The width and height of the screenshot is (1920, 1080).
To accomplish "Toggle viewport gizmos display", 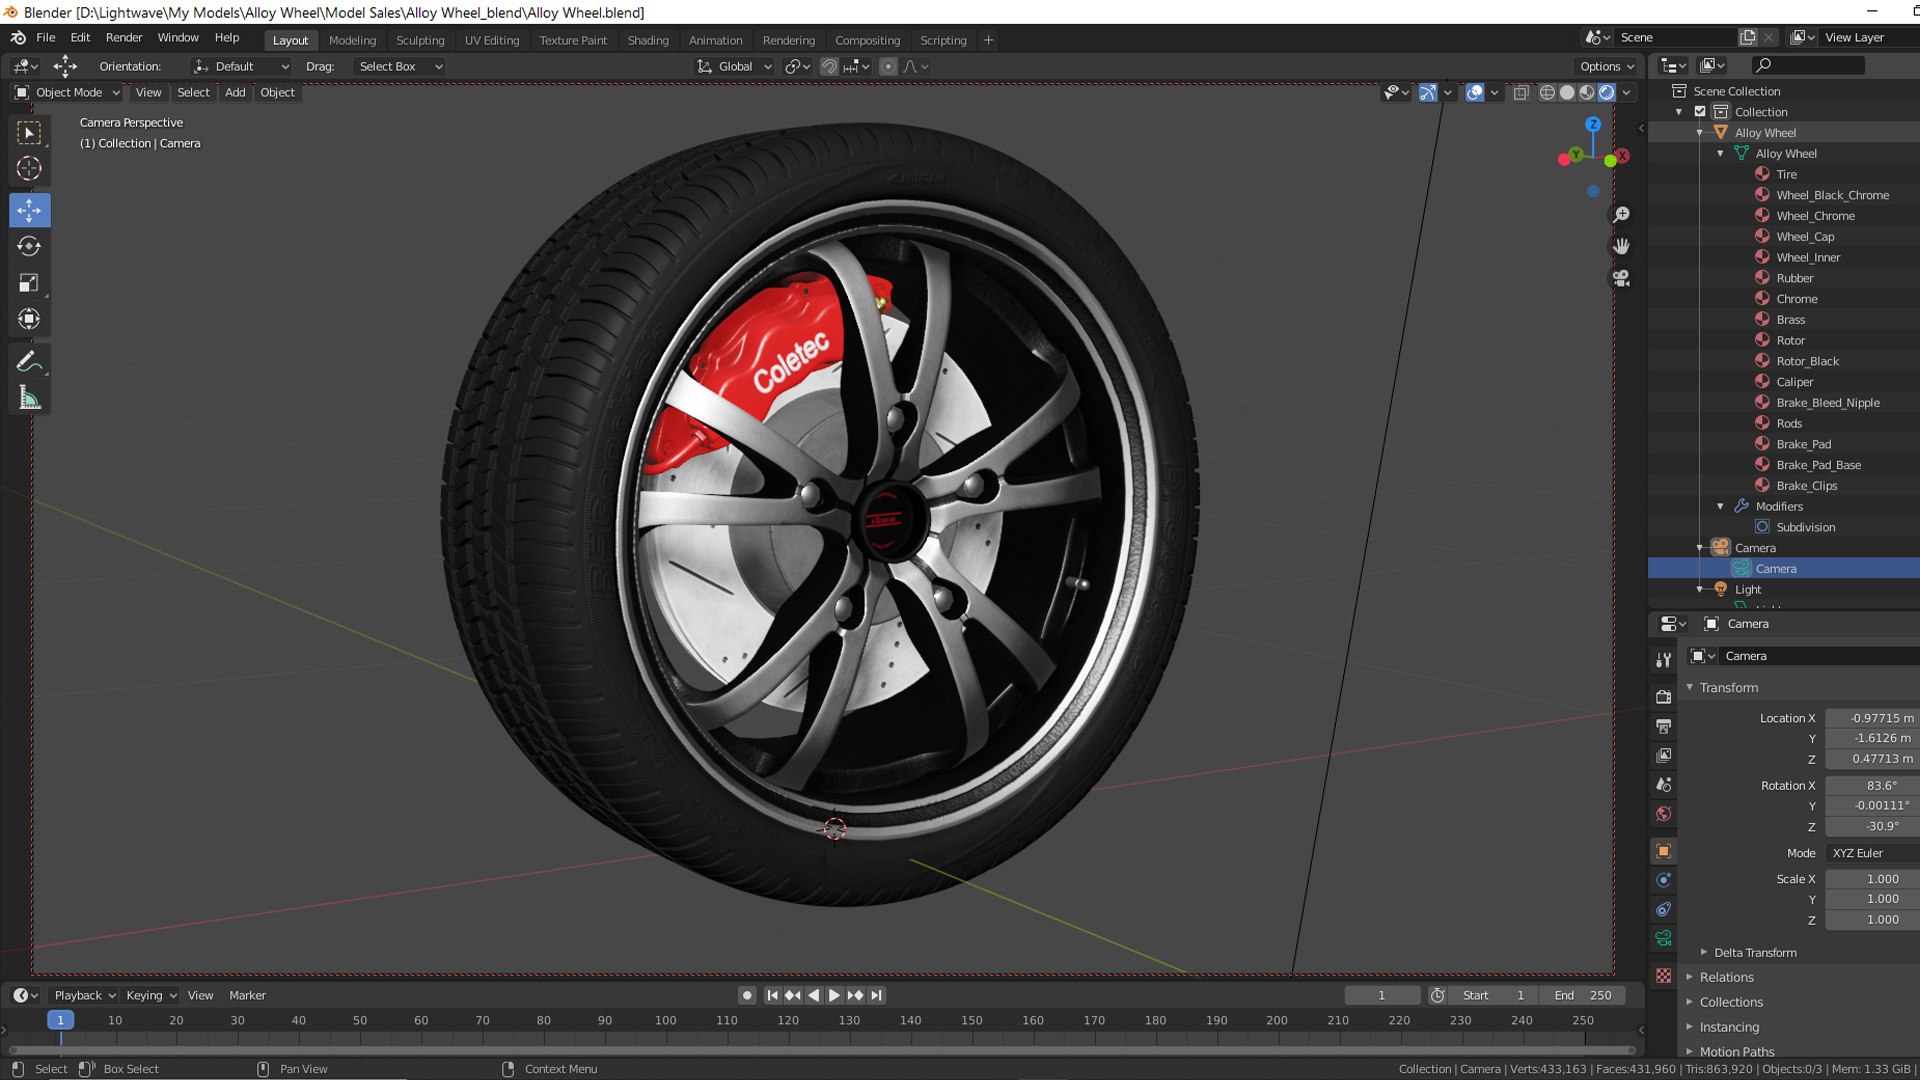I will 1428,93.
